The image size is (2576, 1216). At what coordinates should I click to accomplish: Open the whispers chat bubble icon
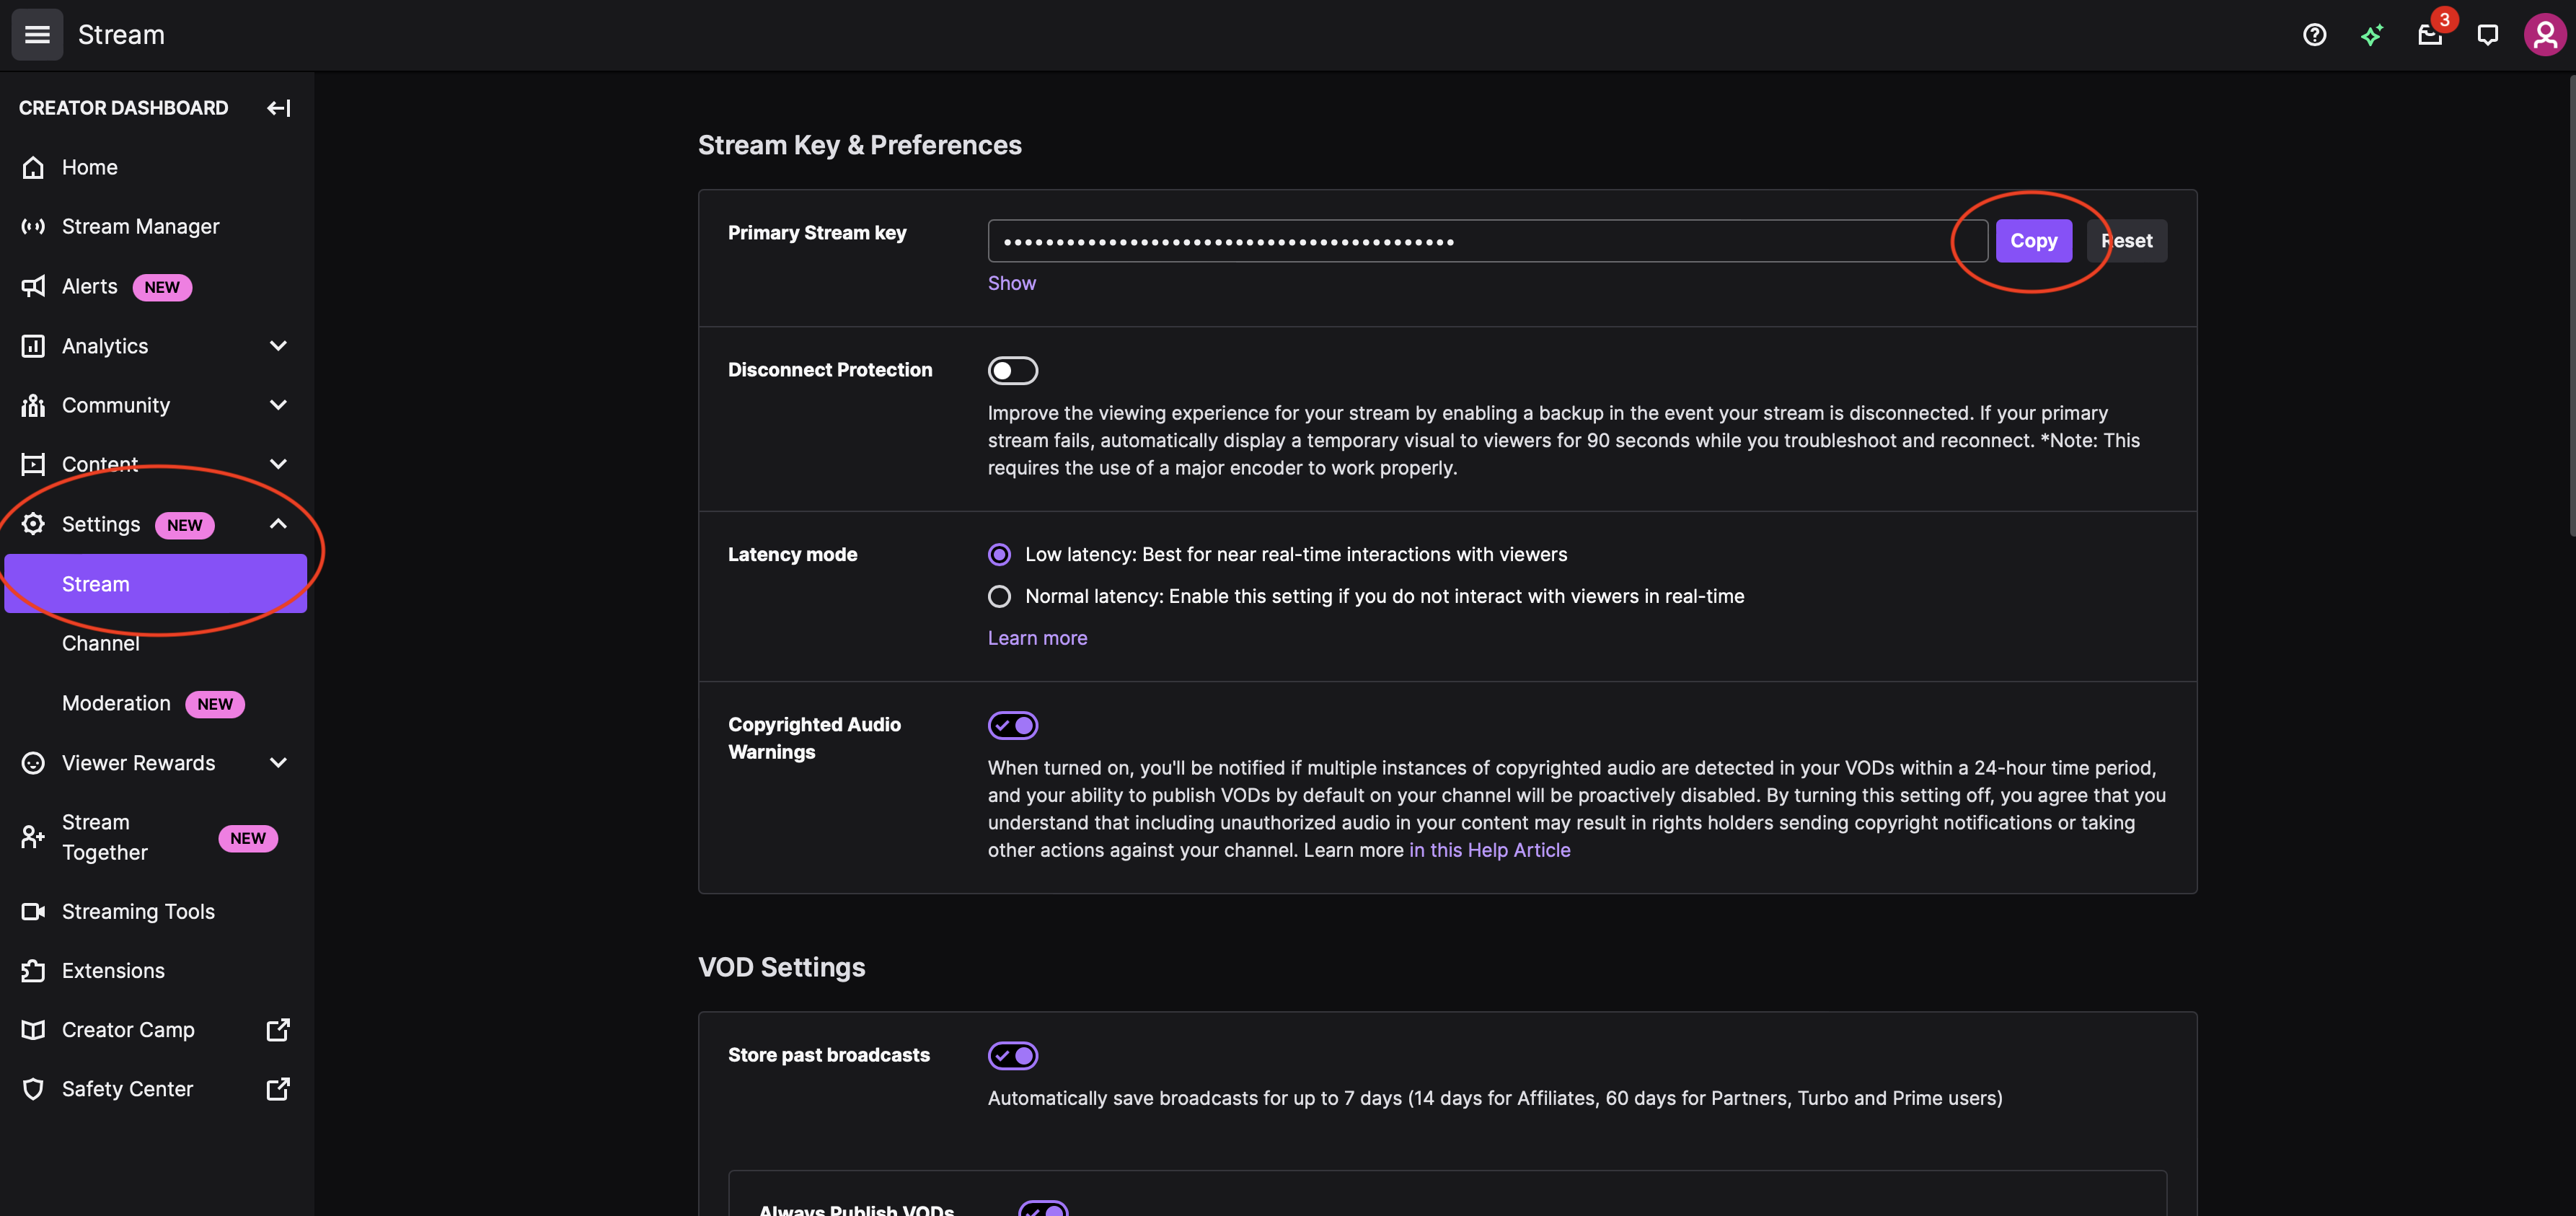(x=2487, y=35)
